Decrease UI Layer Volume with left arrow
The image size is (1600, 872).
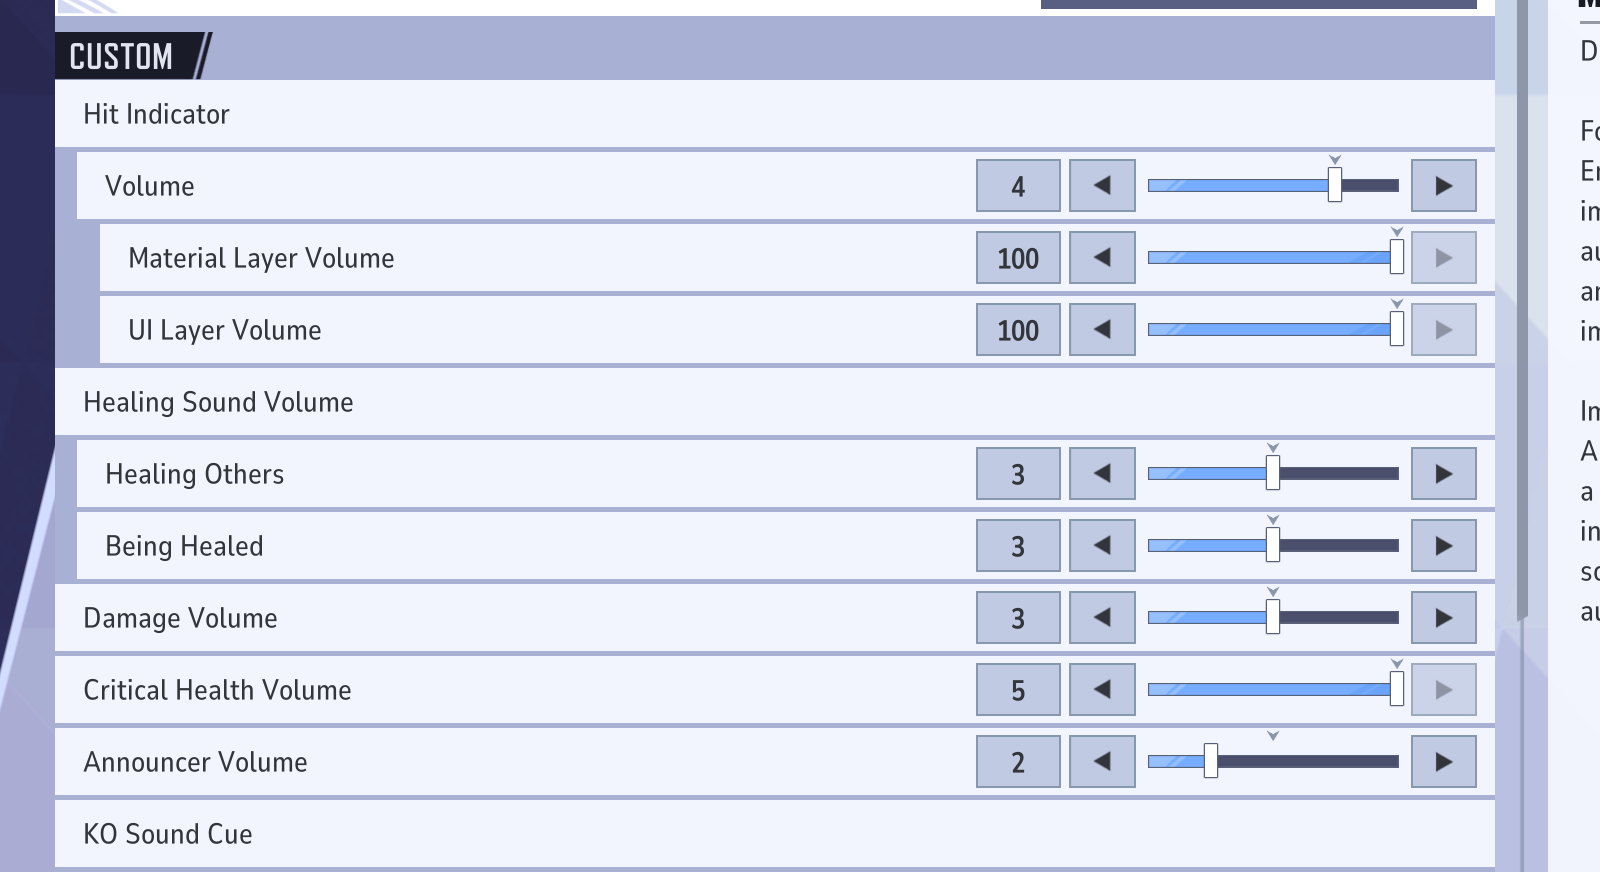click(x=1102, y=330)
